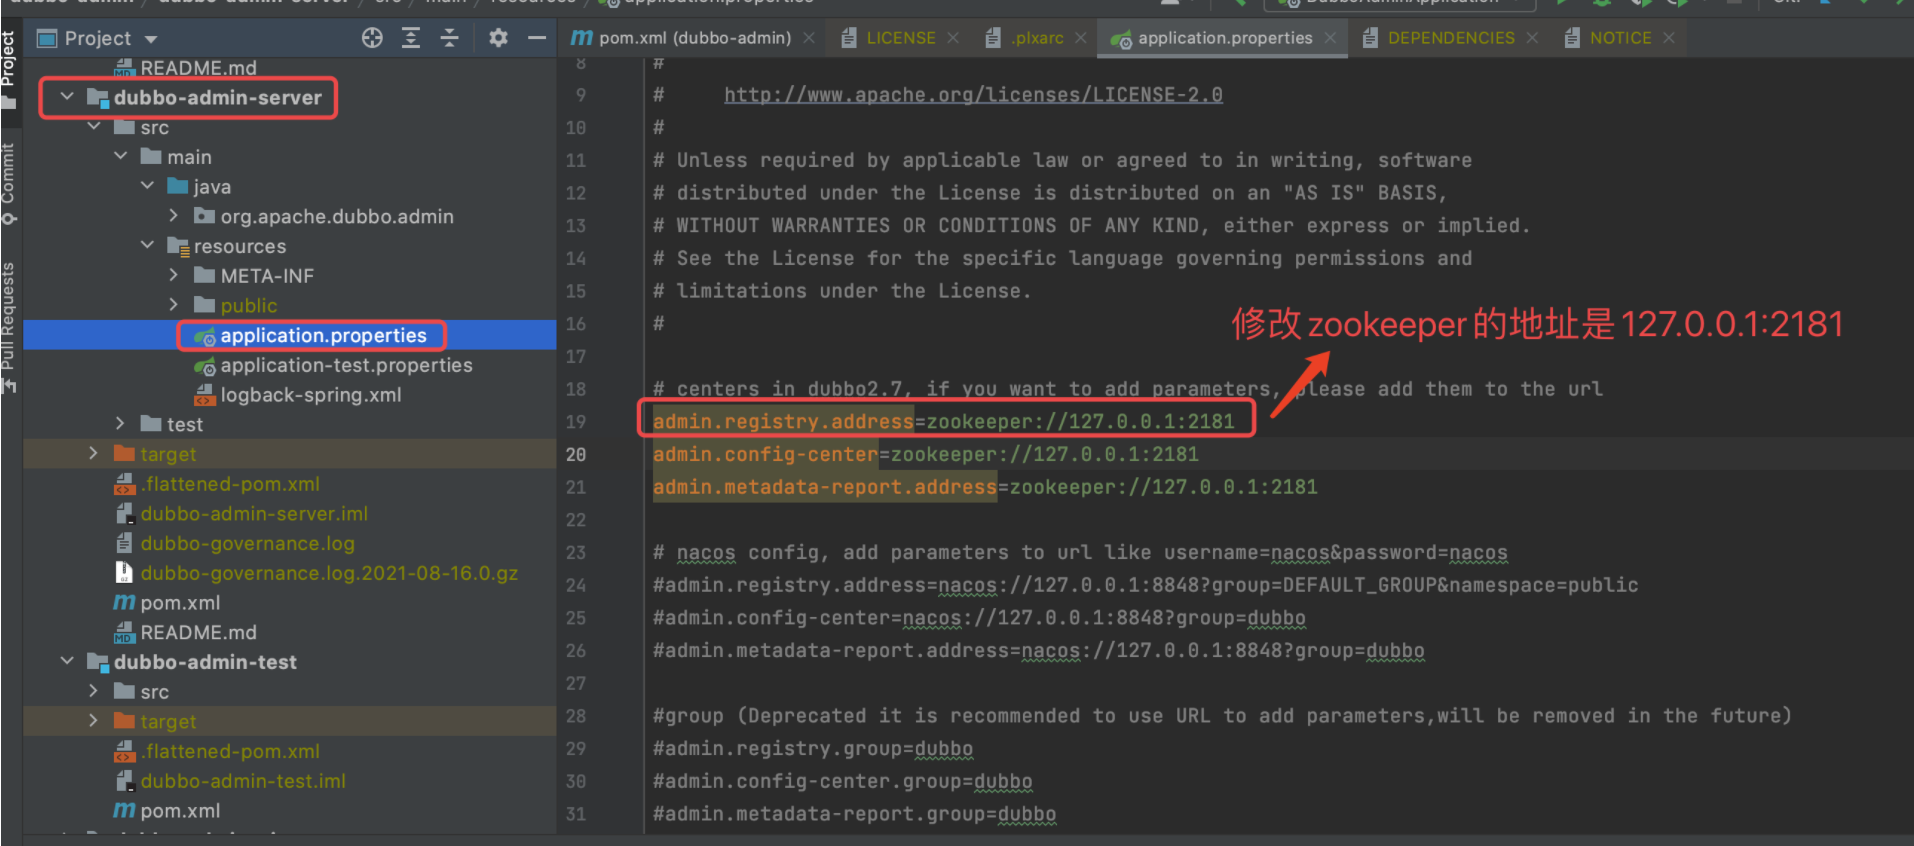Open the Apache LICENSE-2.0 link
Screen dimensions: 1914x846
click(973, 95)
